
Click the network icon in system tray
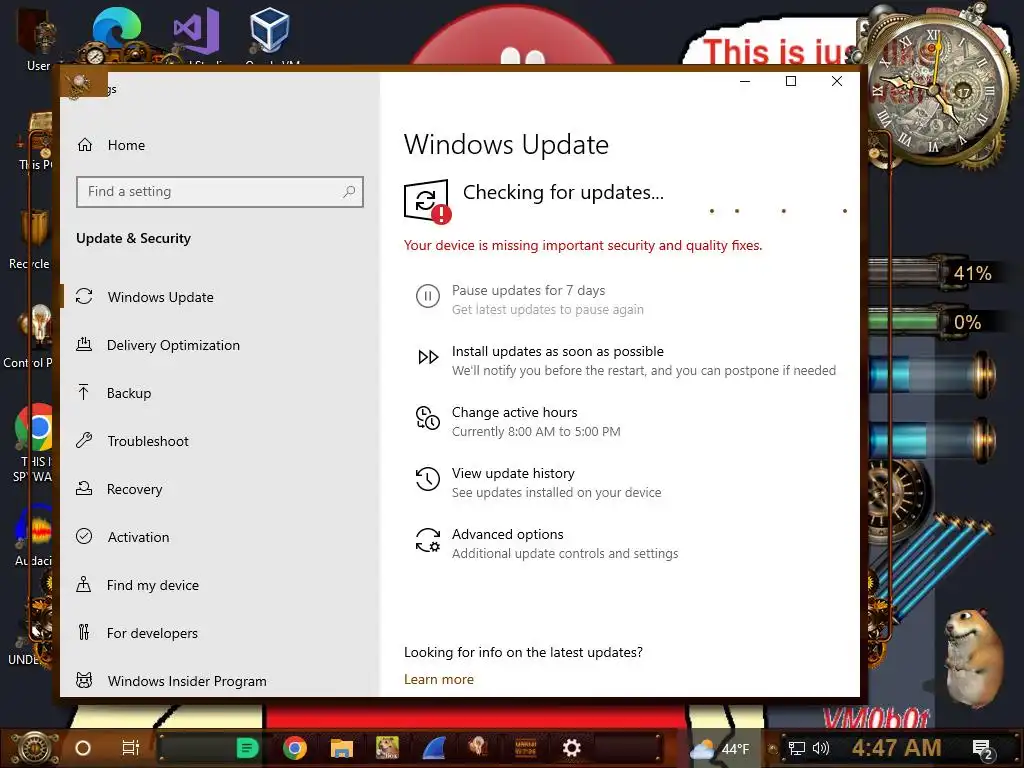[796, 748]
